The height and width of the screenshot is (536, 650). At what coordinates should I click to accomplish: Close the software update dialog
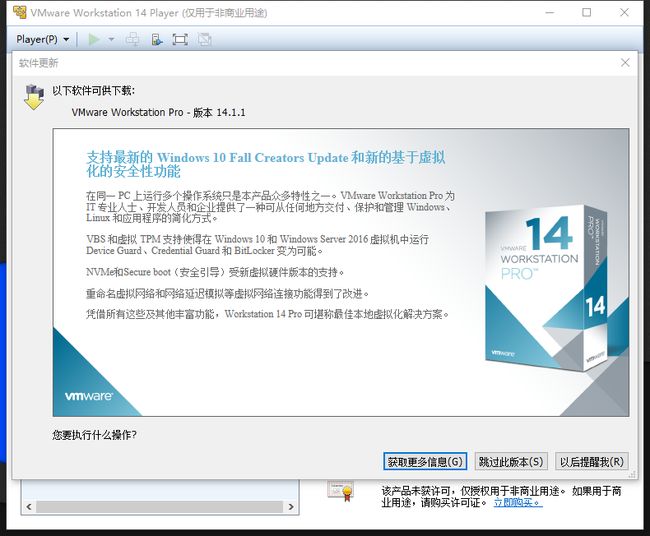tap(625, 63)
